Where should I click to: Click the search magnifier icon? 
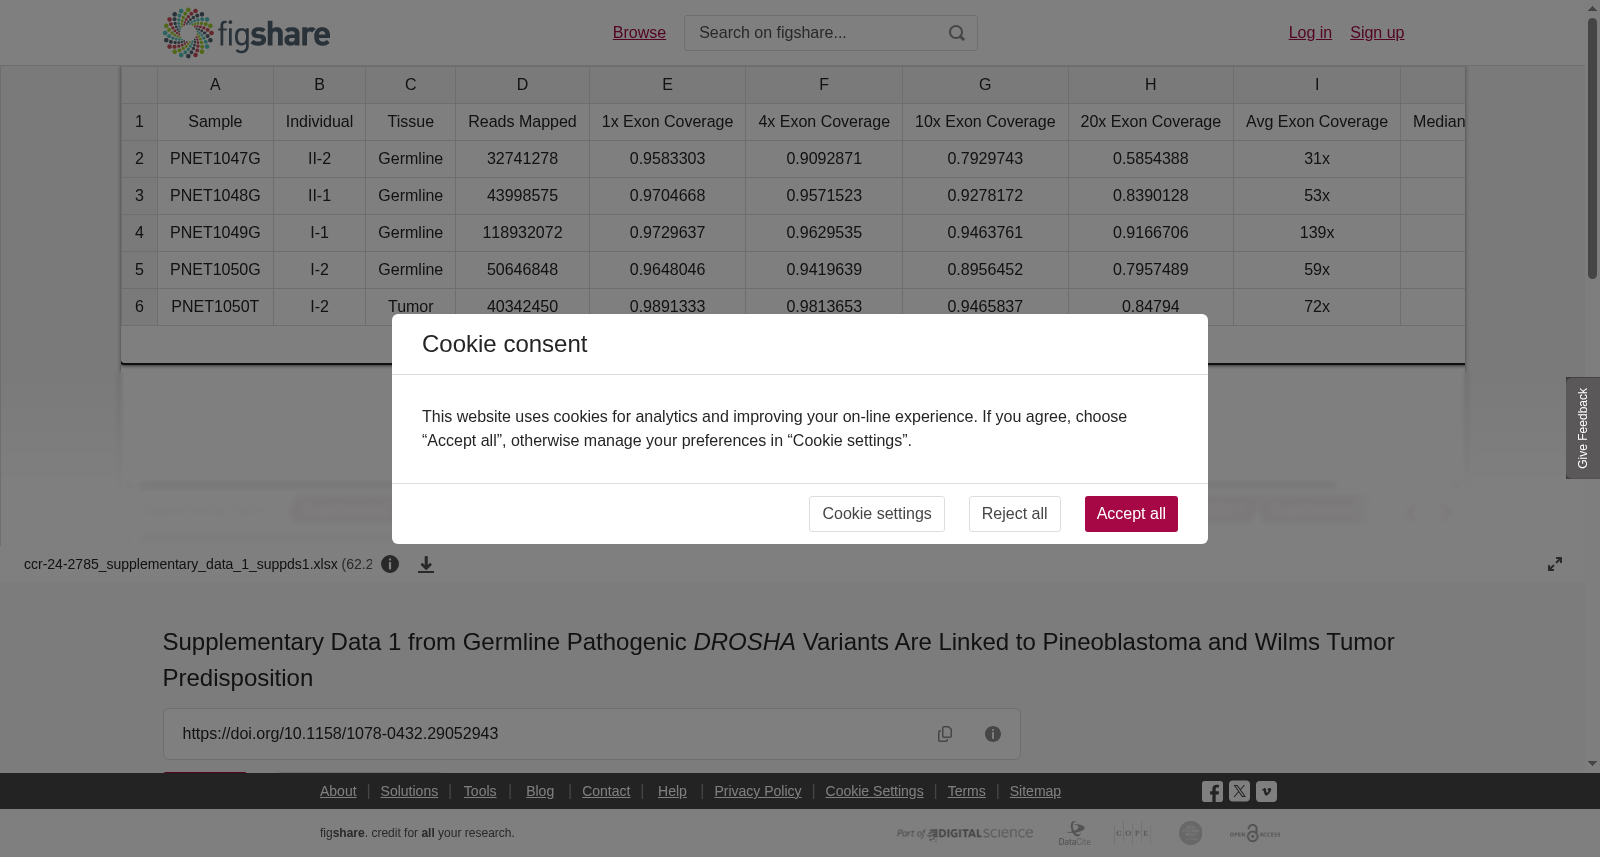(x=957, y=33)
